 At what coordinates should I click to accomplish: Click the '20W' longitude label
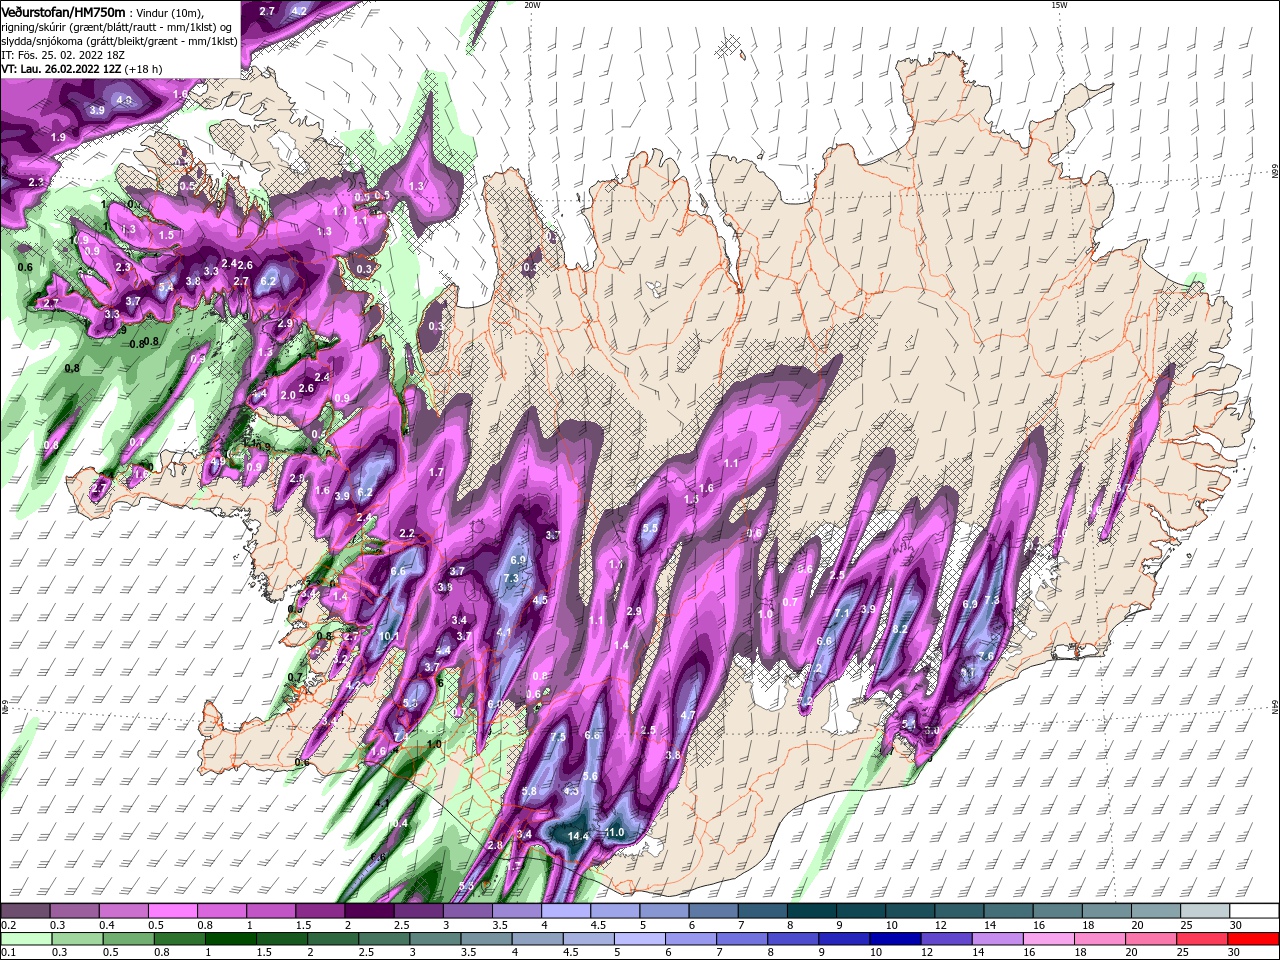(x=532, y=6)
